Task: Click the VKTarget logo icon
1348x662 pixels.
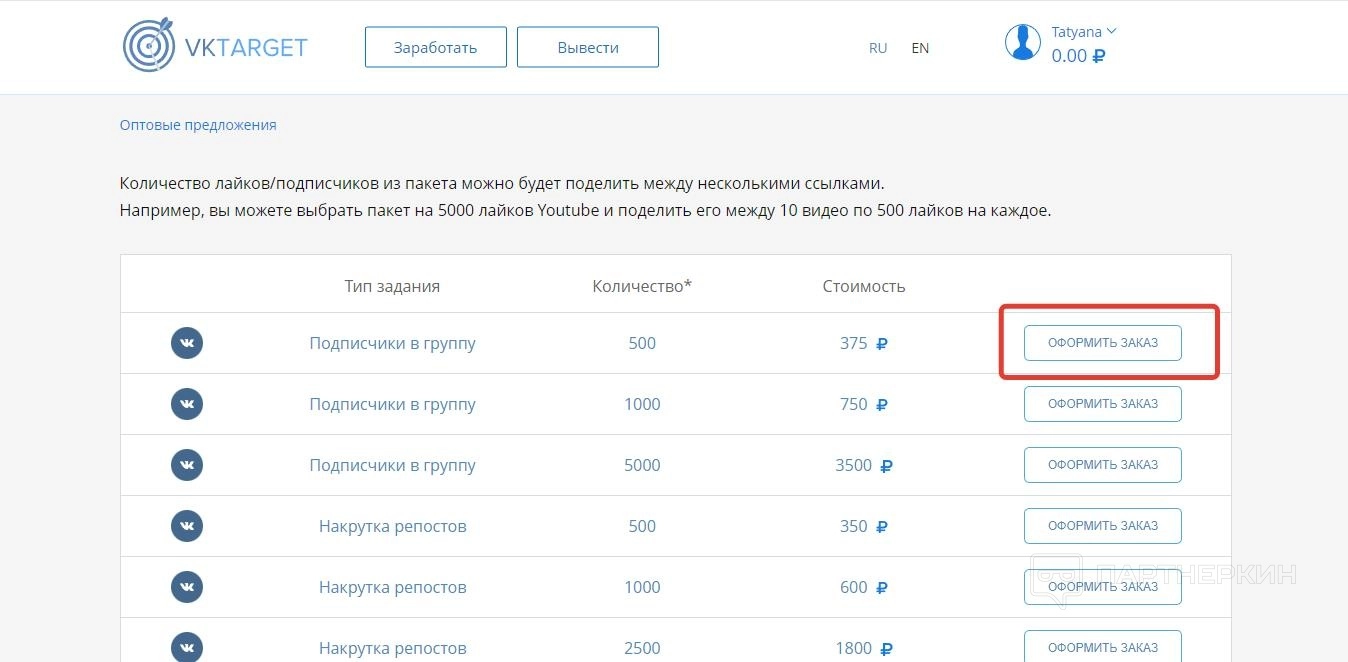Action: [x=148, y=46]
